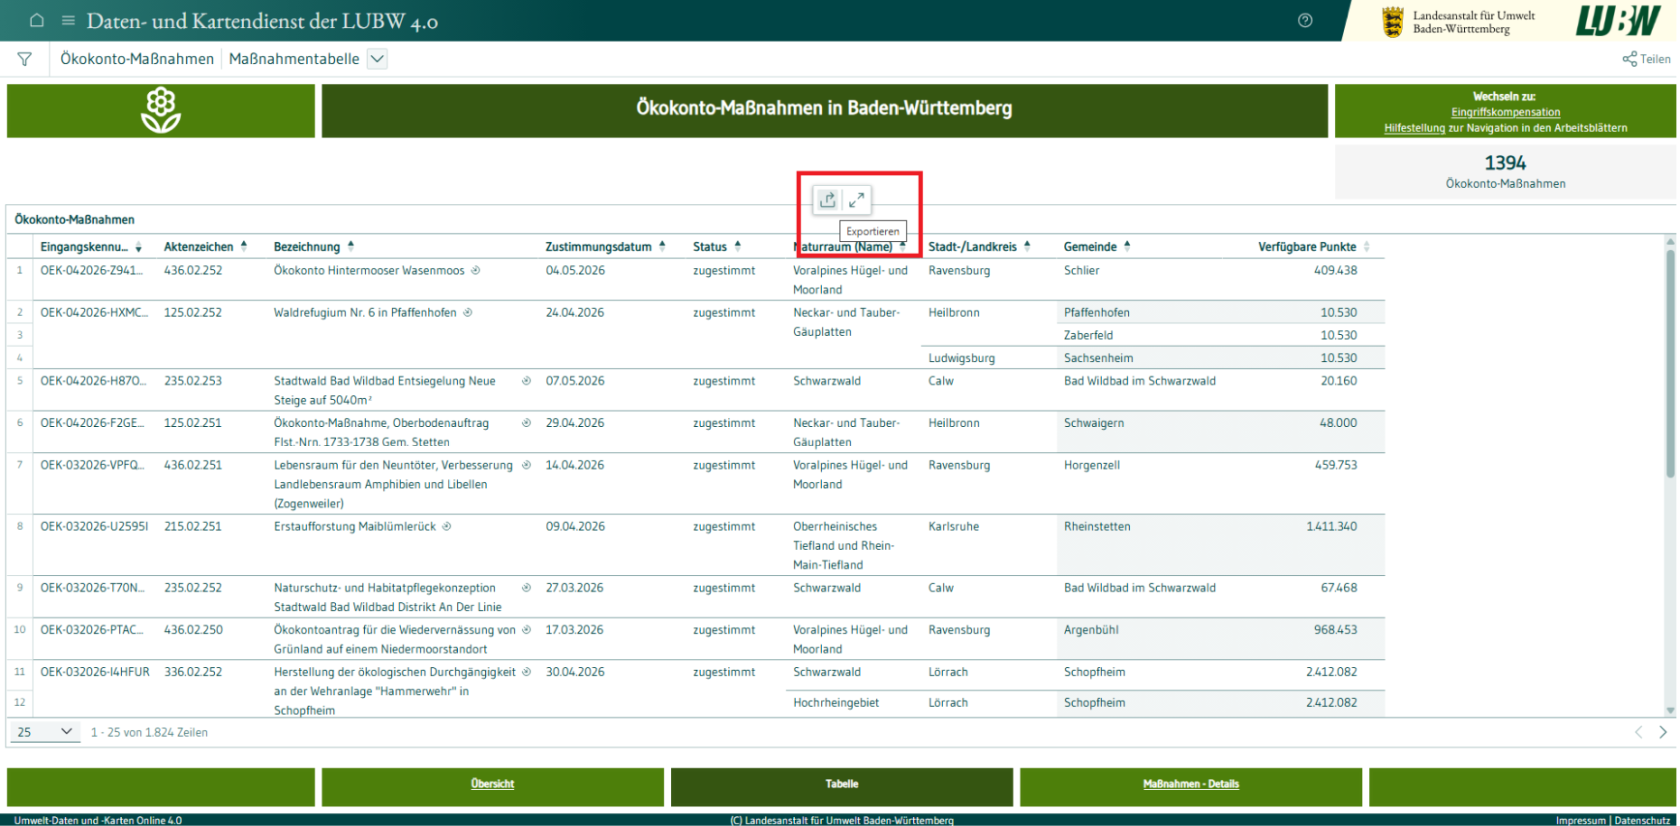
Task: Open link icon next to Erstaufforstung Maiblümlerück
Action: click(447, 526)
